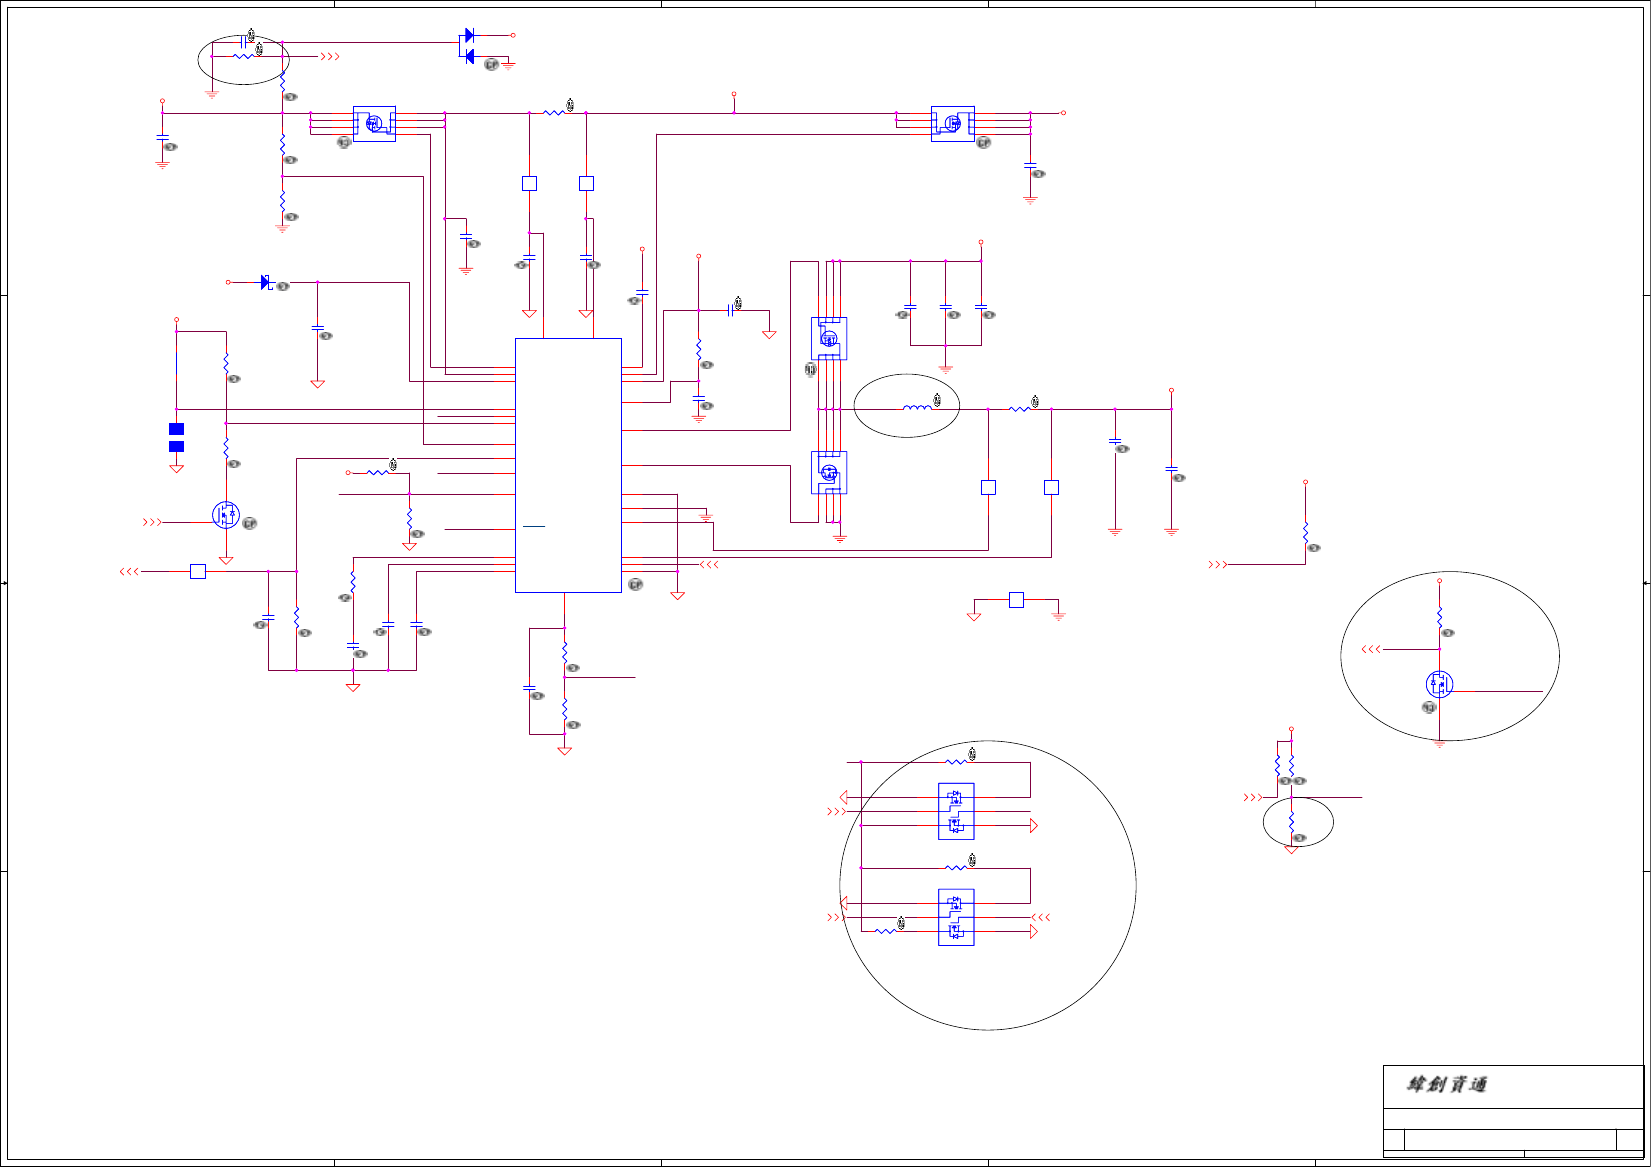The width and height of the screenshot is (1651, 1167).
Task: Click the square test point left of the bottom-left capacitors
Action: click(x=198, y=571)
